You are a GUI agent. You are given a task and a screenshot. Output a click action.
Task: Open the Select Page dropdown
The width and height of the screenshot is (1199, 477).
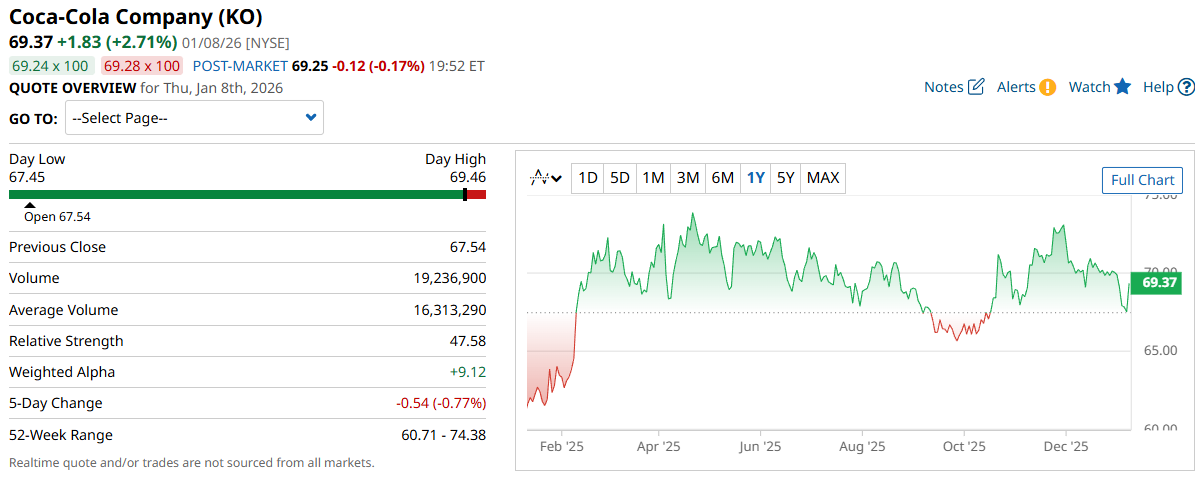(x=194, y=118)
